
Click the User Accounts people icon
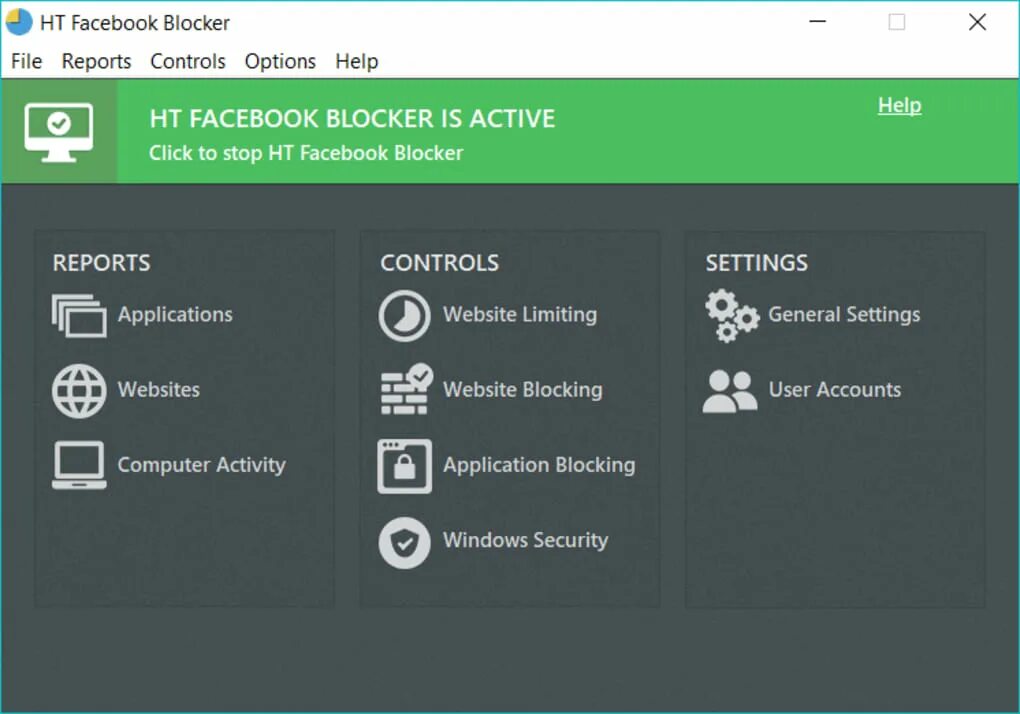click(x=730, y=391)
